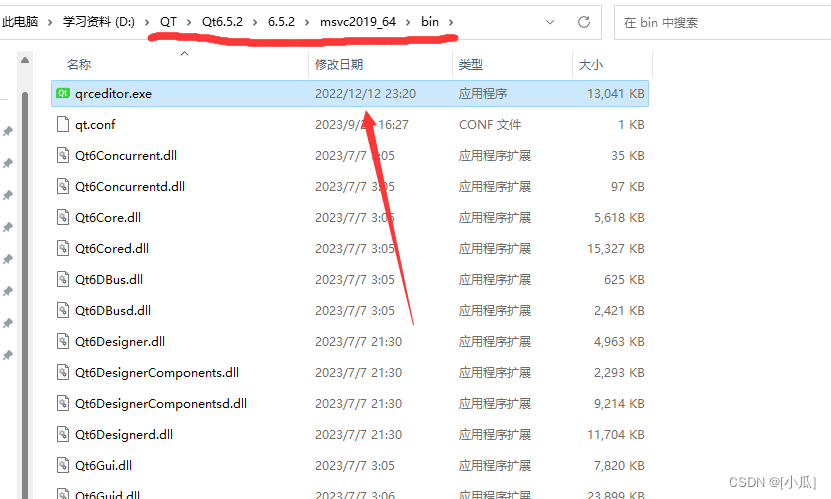Click the 625 KB size of Qt6DBus.dll
The image size is (831, 499).
(624, 279)
